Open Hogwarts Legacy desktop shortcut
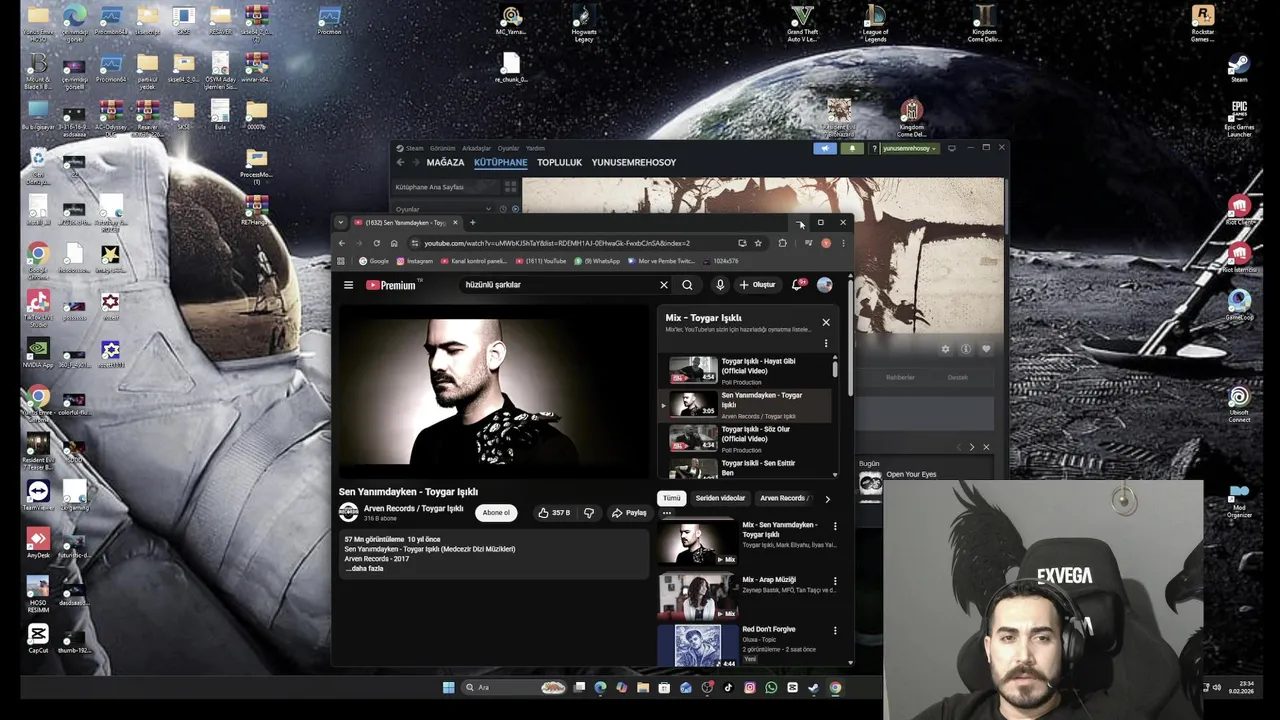The height and width of the screenshot is (720, 1280). (584, 24)
